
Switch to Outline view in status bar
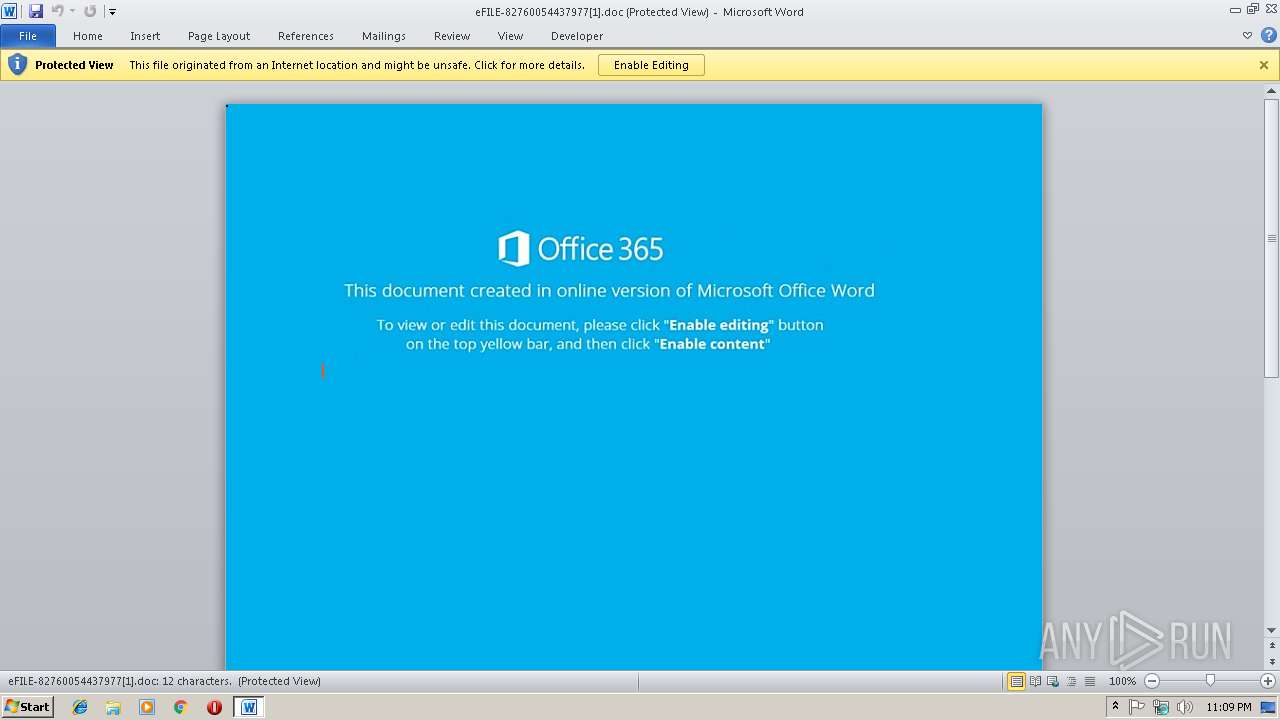point(1071,681)
